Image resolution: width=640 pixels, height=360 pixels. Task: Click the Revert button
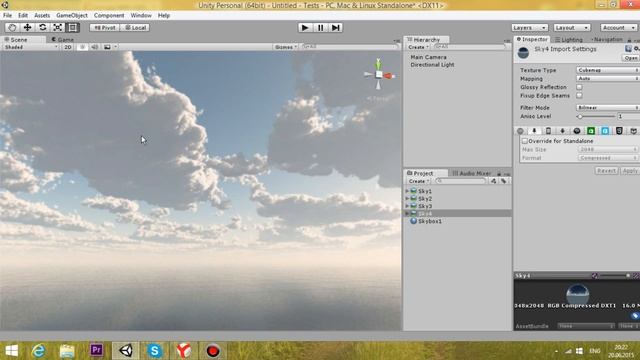click(607, 171)
